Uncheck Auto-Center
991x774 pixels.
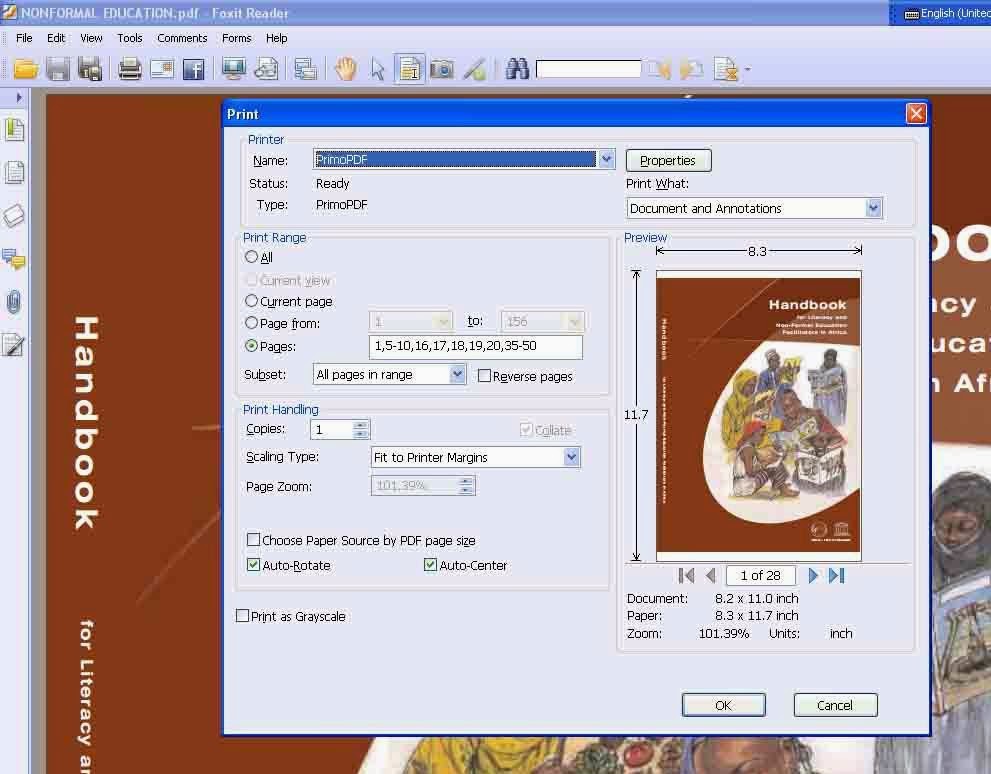click(x=430, y=565)
